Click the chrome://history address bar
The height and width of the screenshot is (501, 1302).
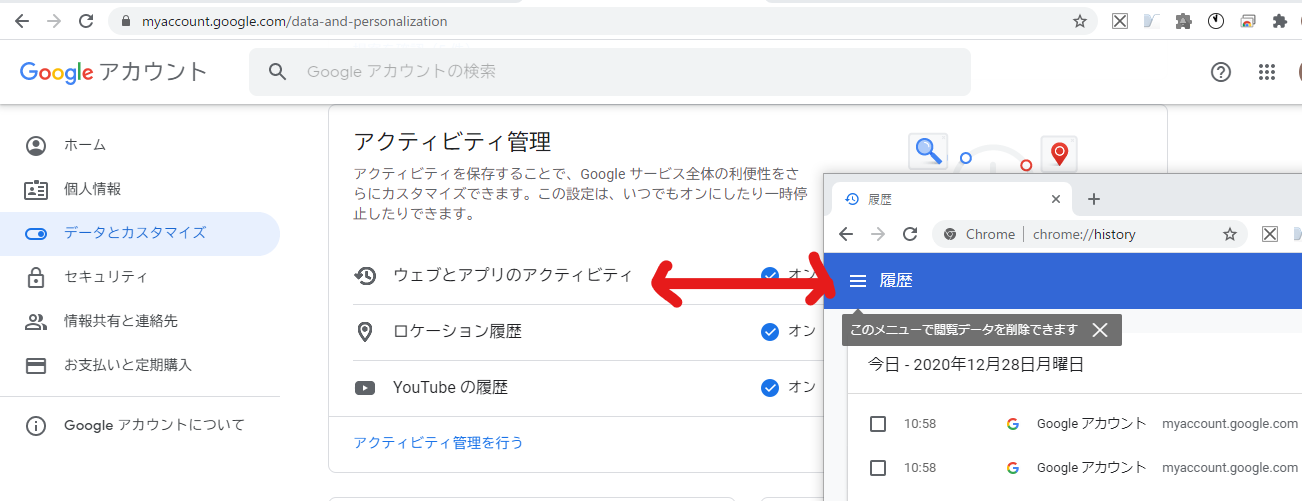point(1090,234)
